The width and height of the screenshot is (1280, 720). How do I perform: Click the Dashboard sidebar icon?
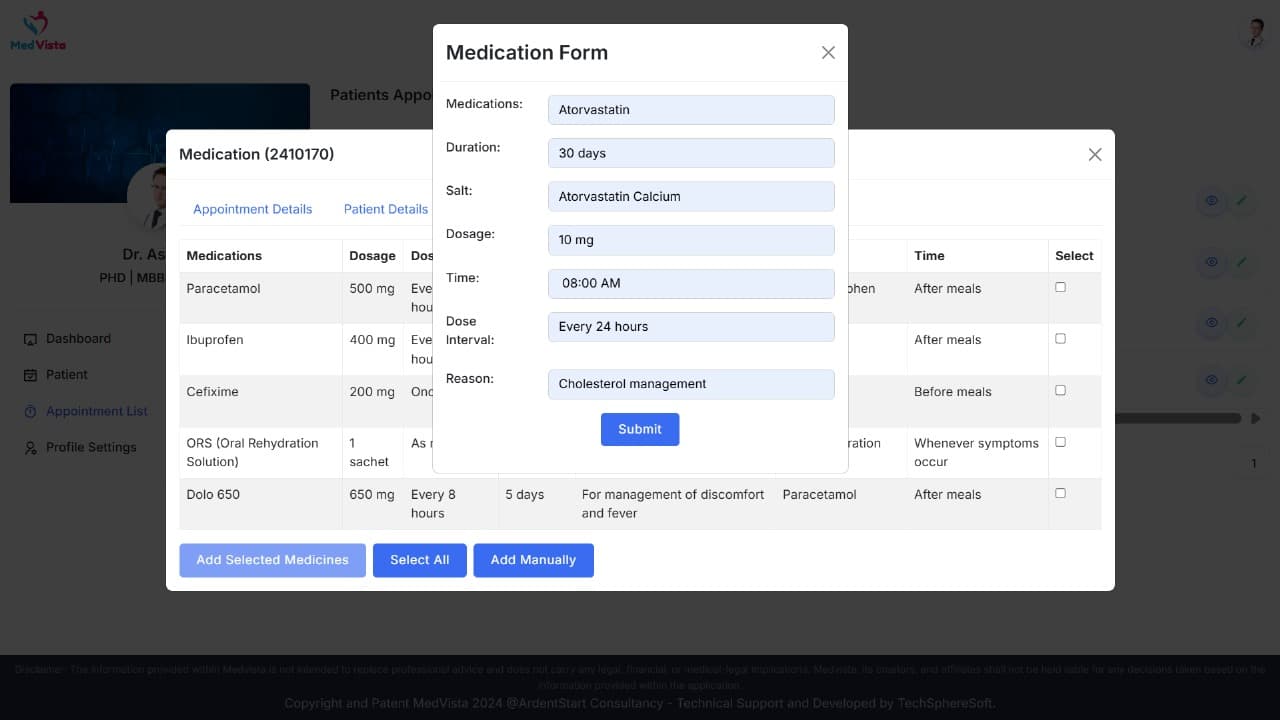(30, 339)
